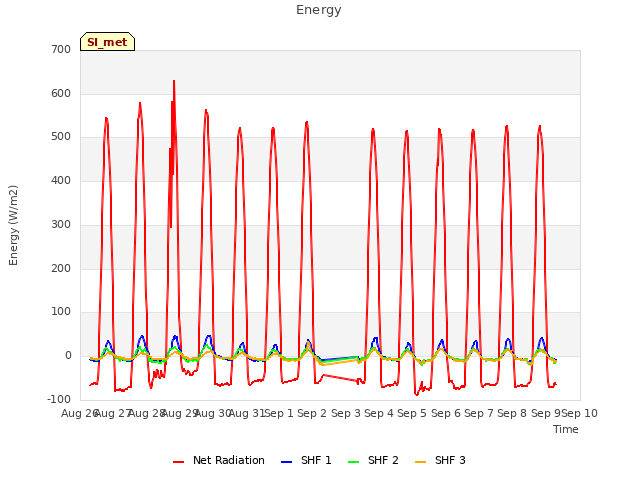
Task: Click the Time axis label
Action: coord(566,429)
